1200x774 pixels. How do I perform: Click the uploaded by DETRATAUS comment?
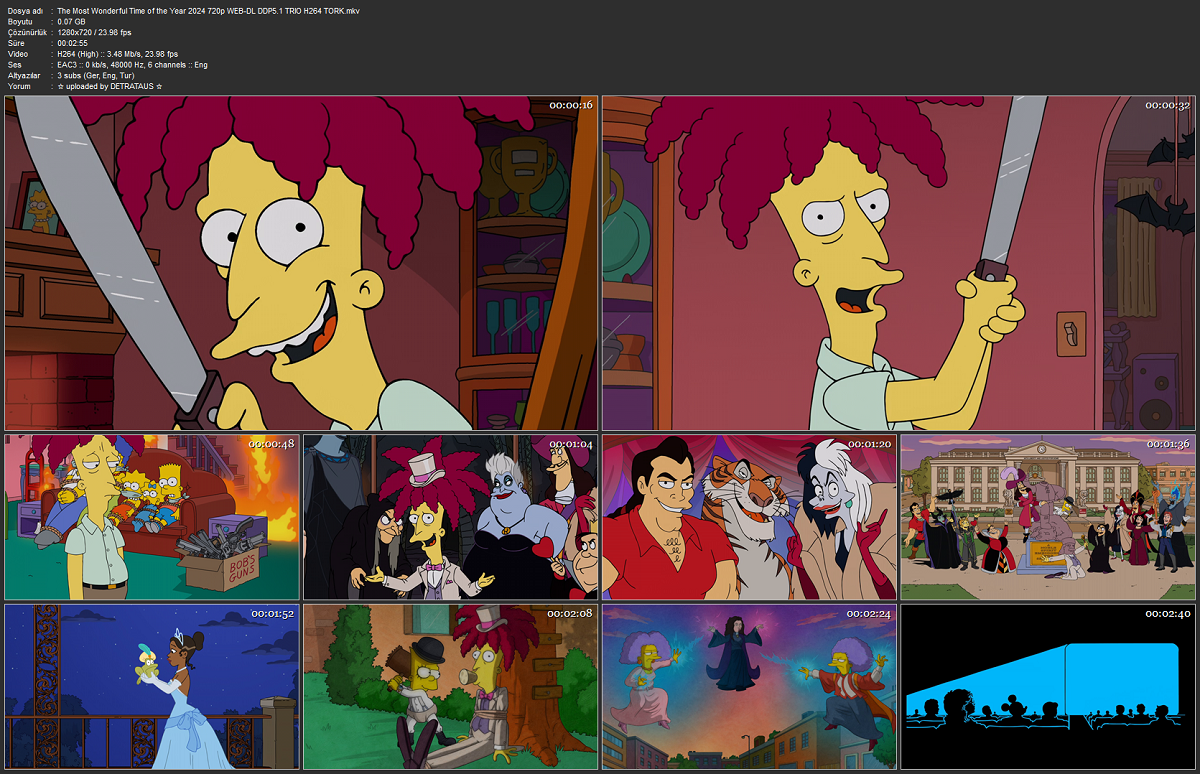click(110, 87)
